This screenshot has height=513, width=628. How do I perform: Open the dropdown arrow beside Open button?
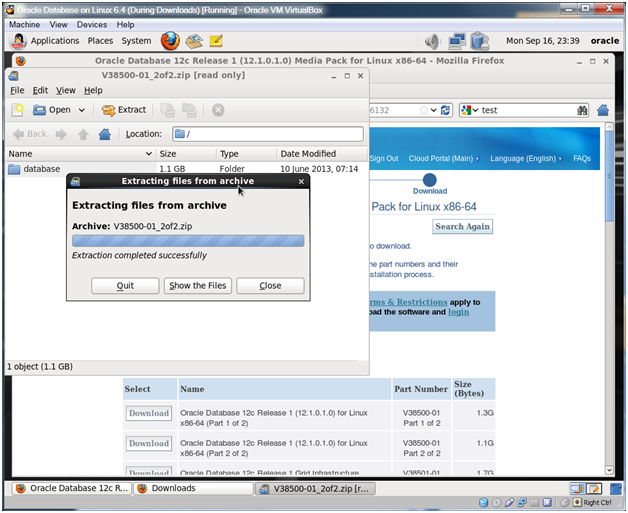[80, 110]
